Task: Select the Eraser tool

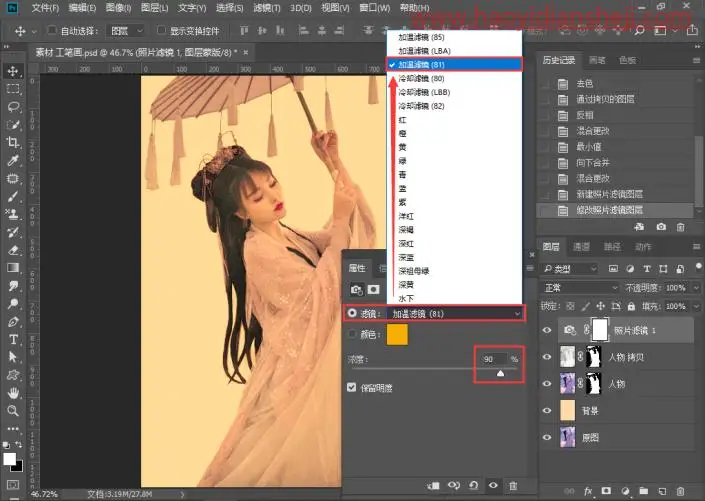Action: point(13,250)
